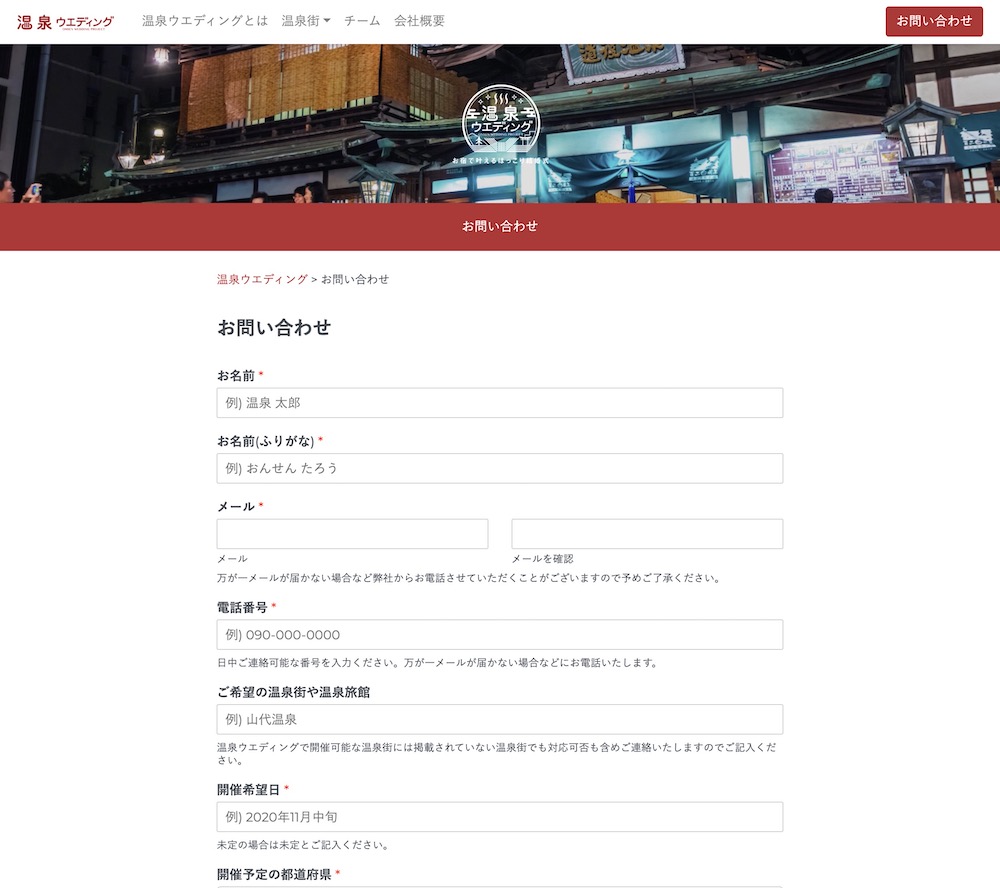Focus the お名前 input field
Viewport: 1000px width, 888px height.
(499, 403)
